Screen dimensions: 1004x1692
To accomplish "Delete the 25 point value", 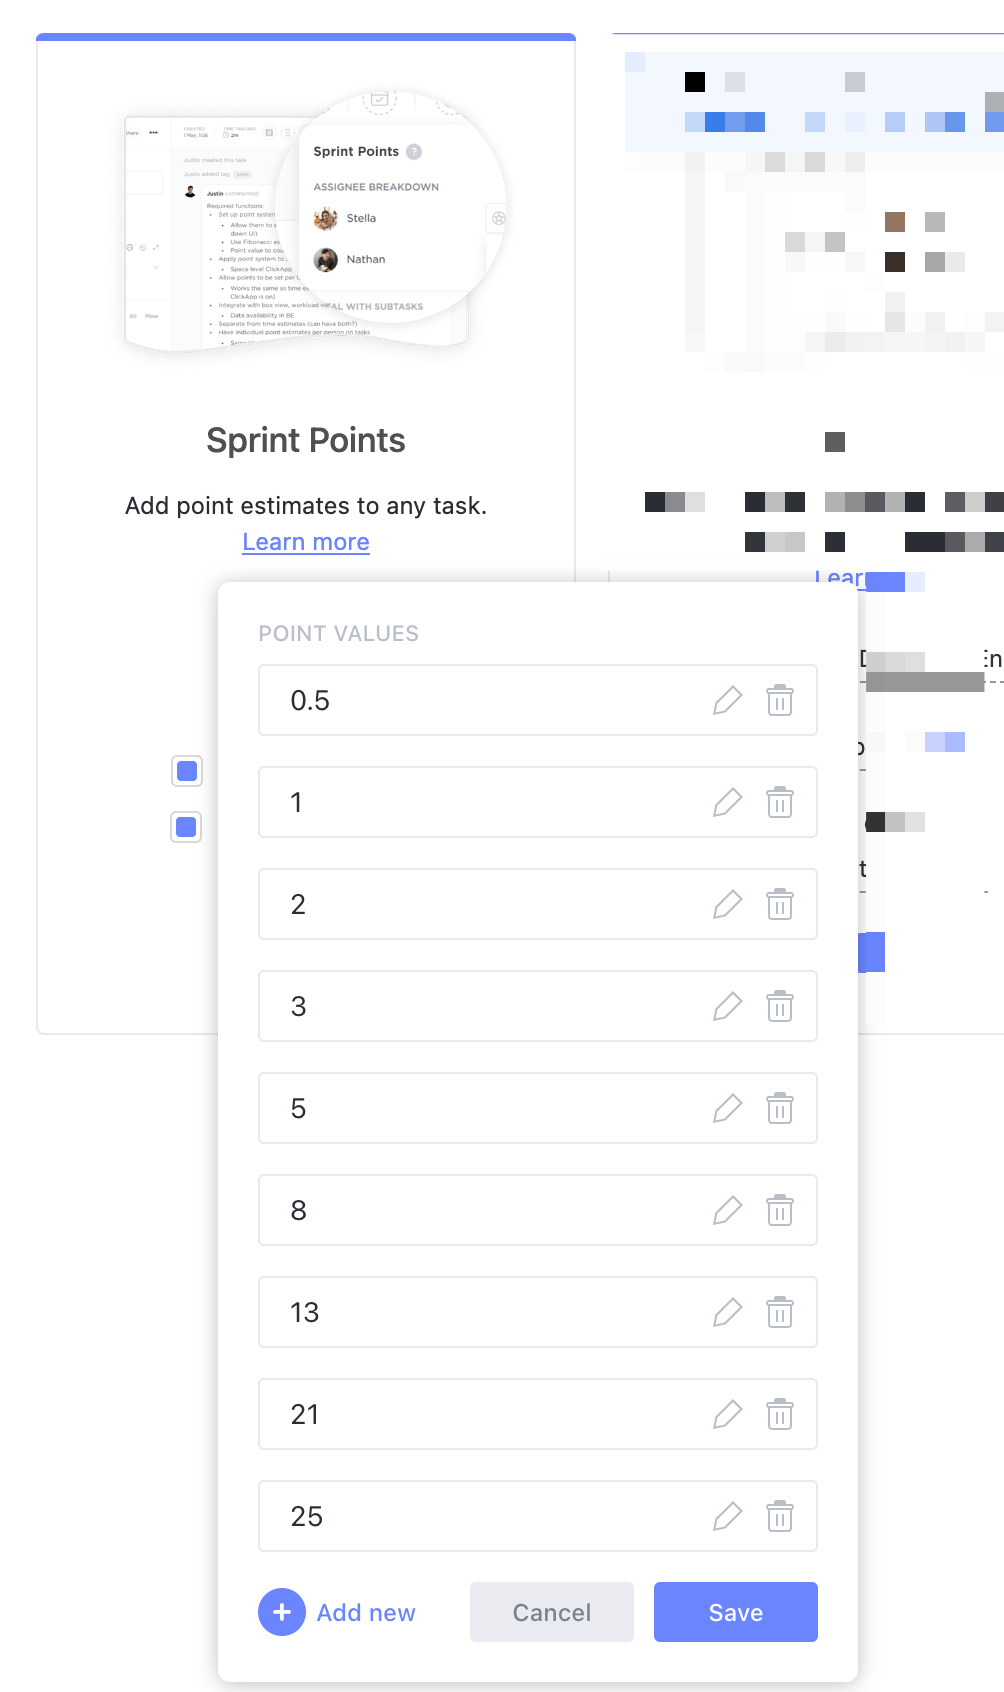I will (x=780, y=1516).
